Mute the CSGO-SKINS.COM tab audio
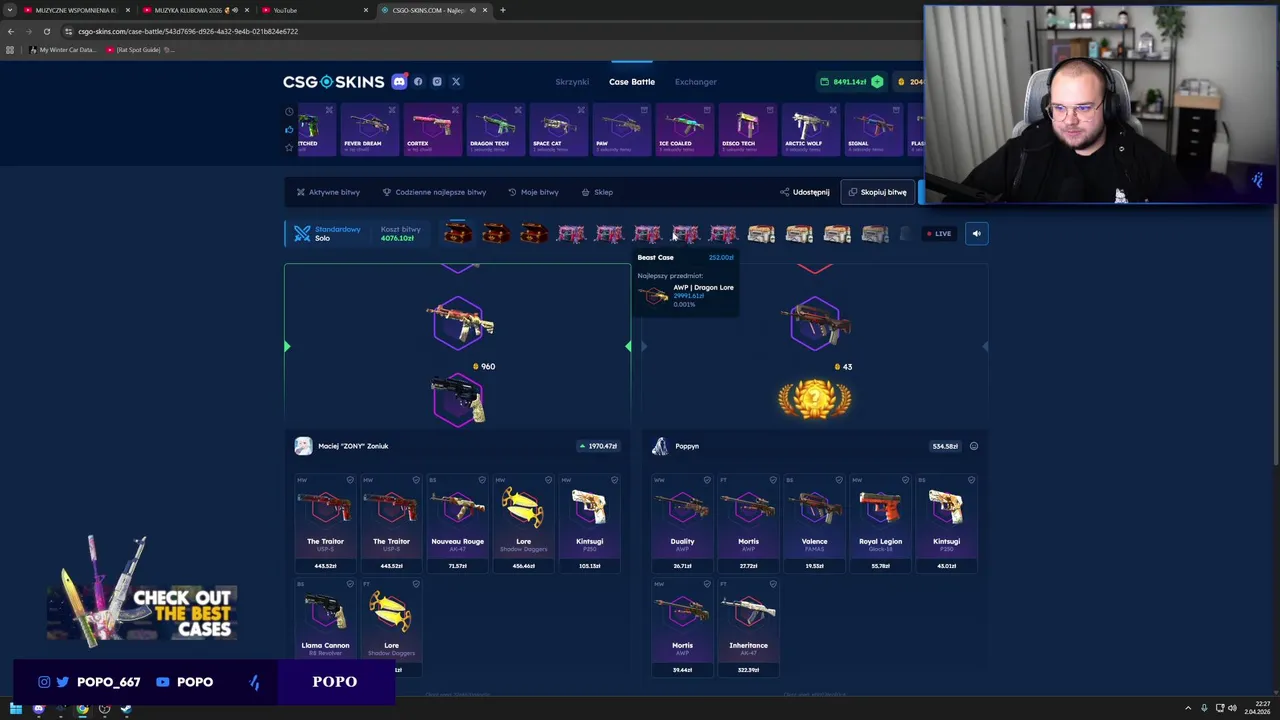1280x720 pixels. [x=473, y=10]
